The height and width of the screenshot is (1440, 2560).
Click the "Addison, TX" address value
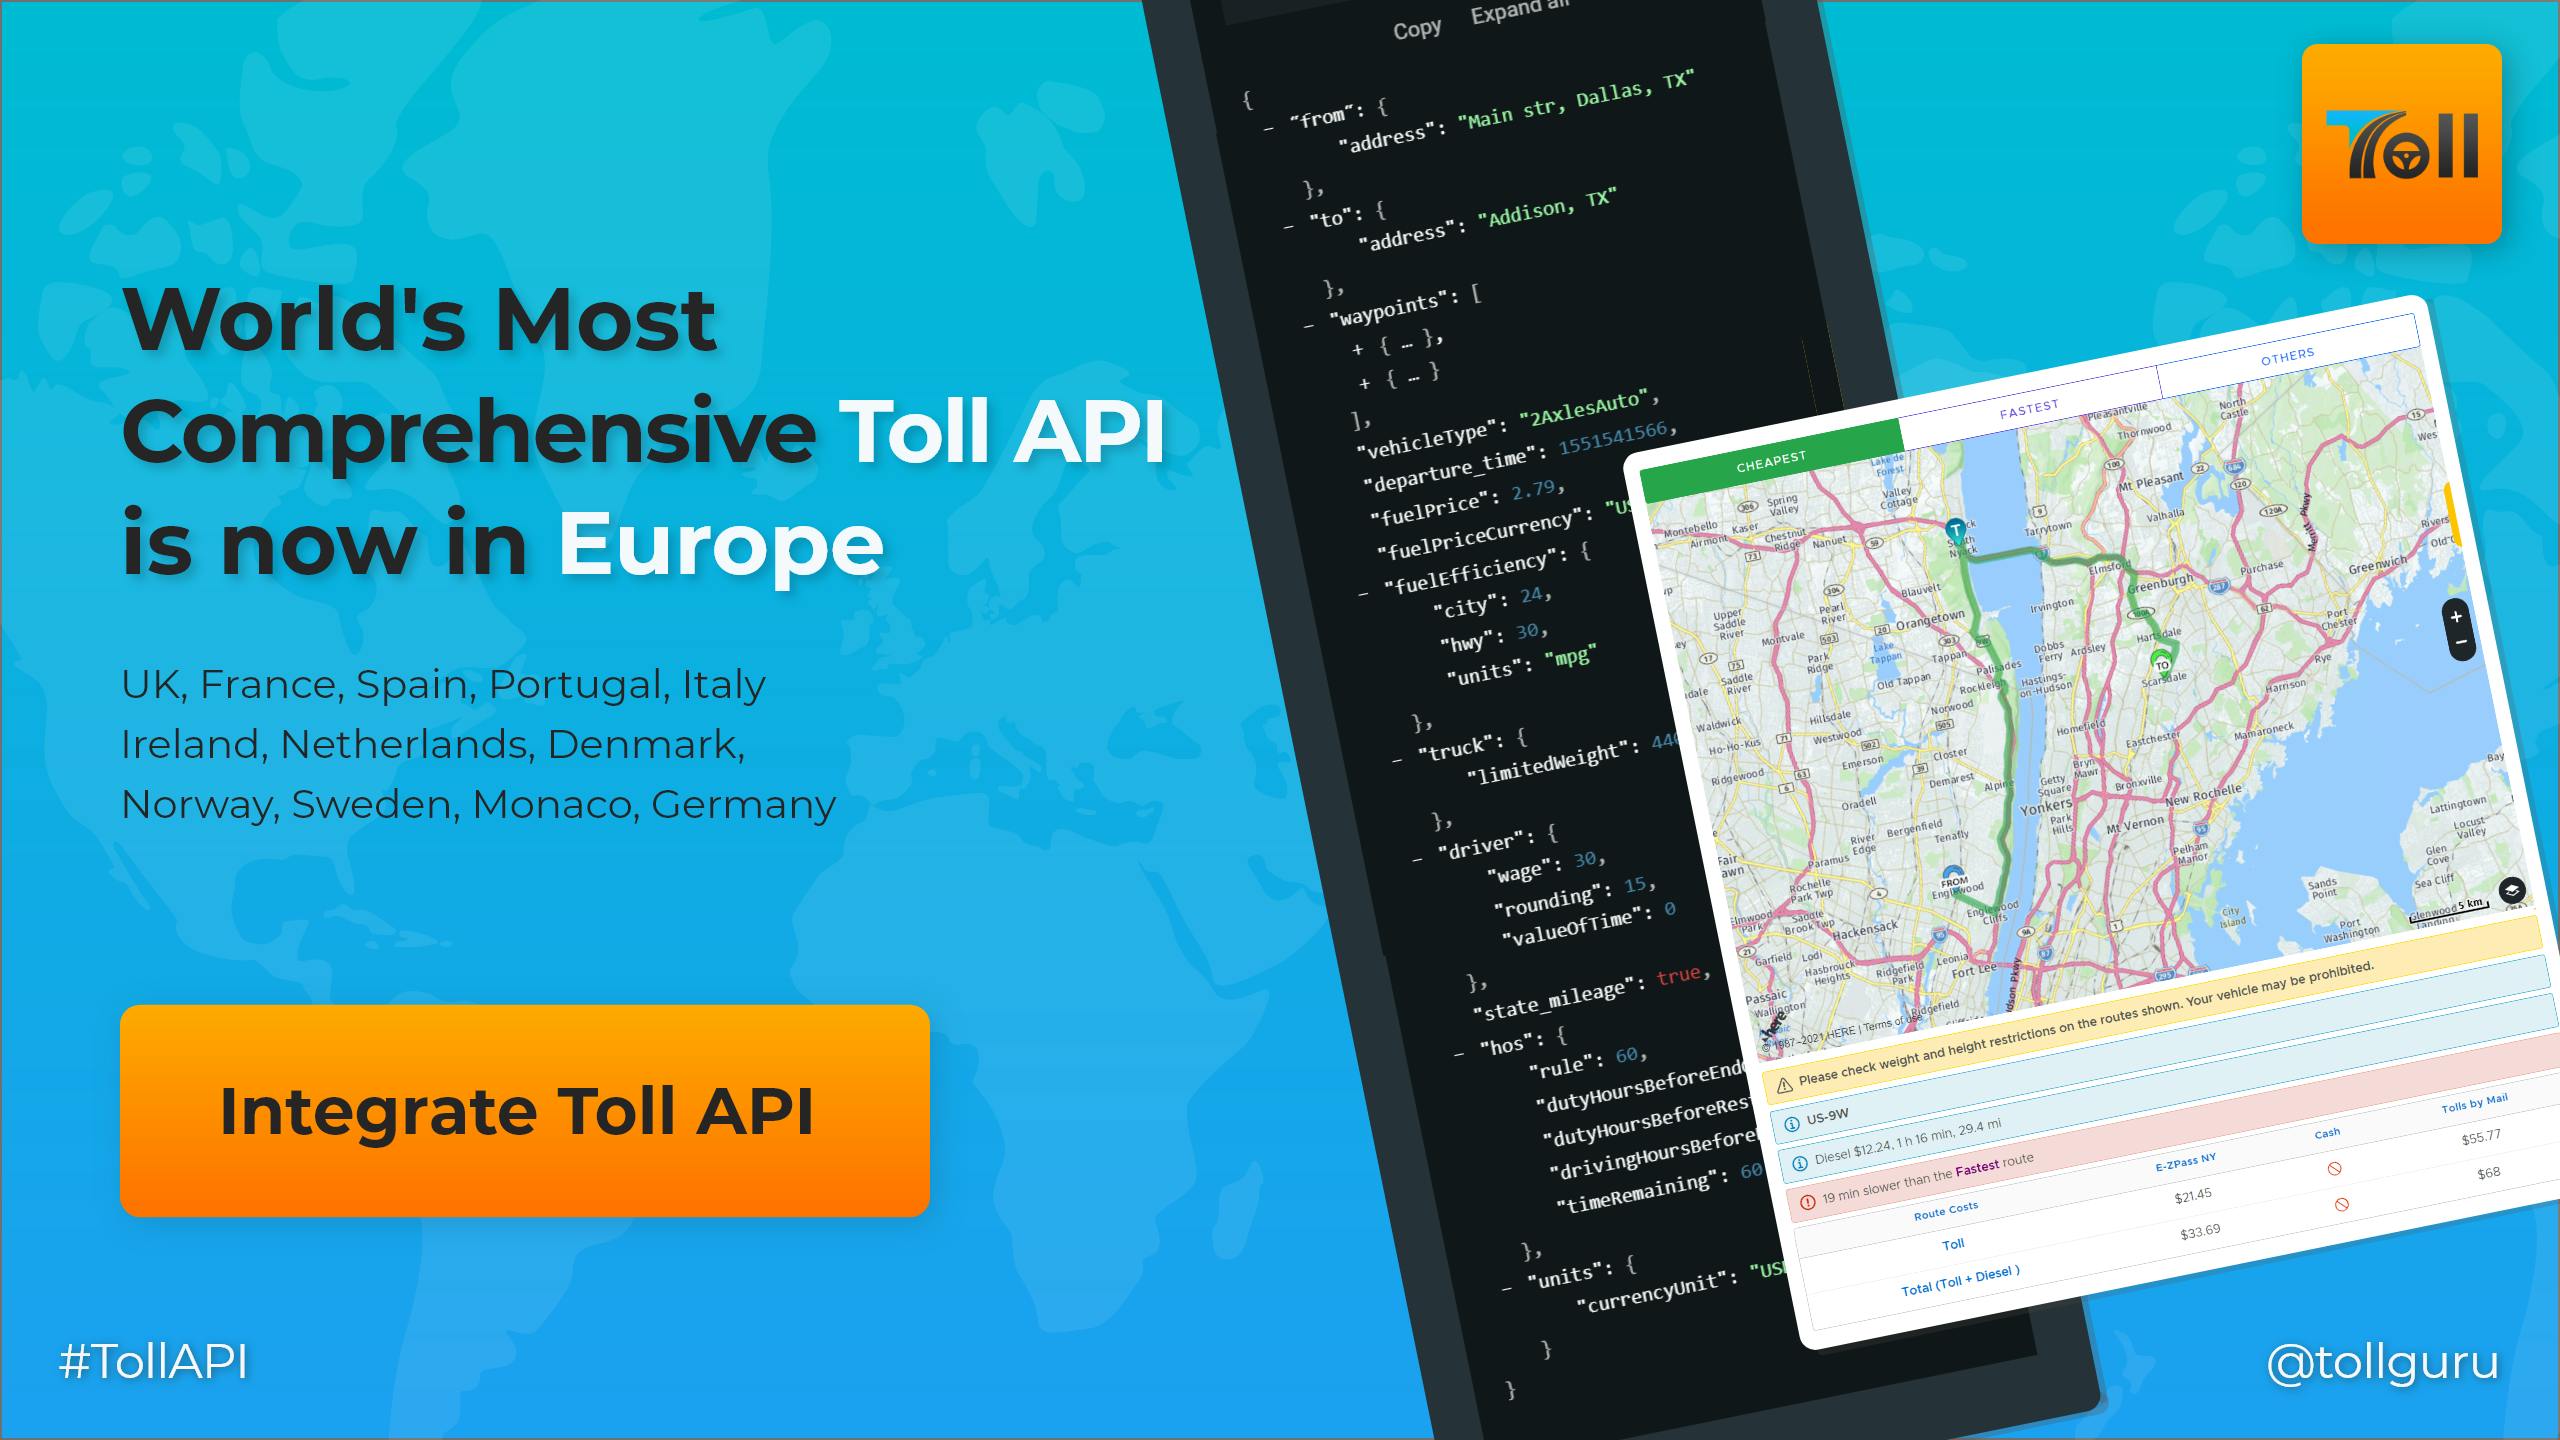coord(1546,207)
